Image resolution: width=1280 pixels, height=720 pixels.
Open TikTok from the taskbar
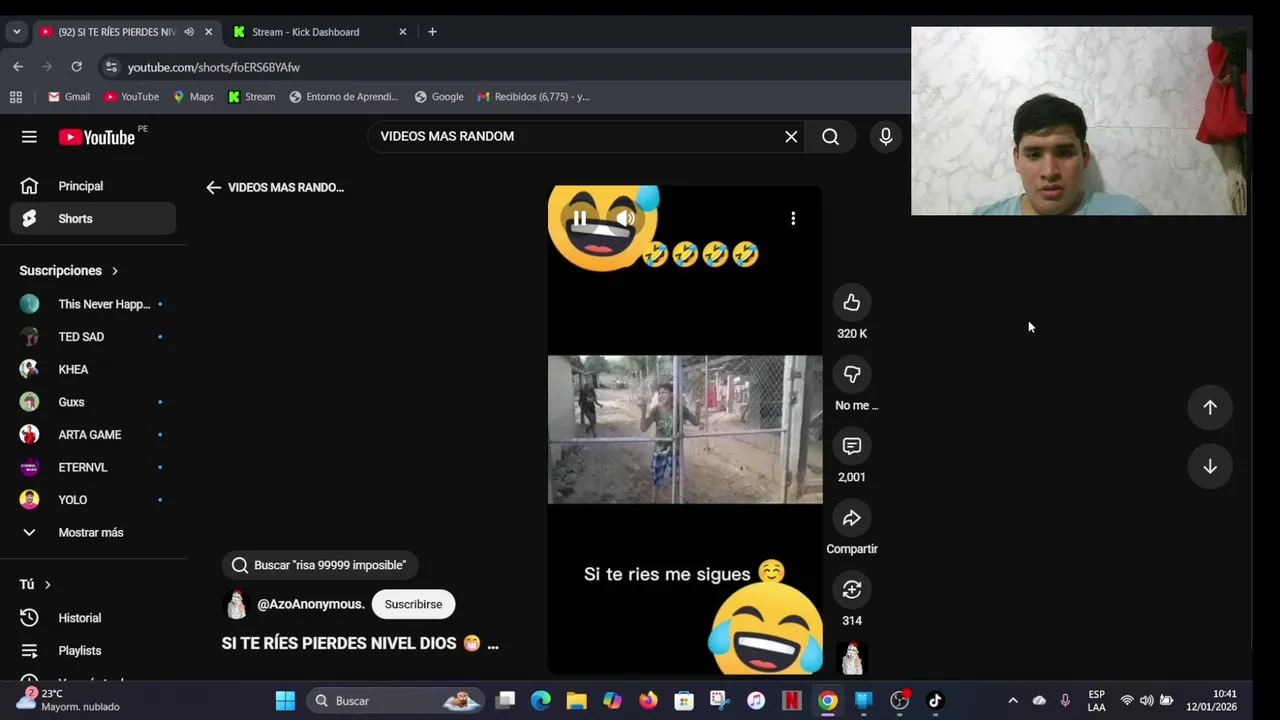[935, 701]
